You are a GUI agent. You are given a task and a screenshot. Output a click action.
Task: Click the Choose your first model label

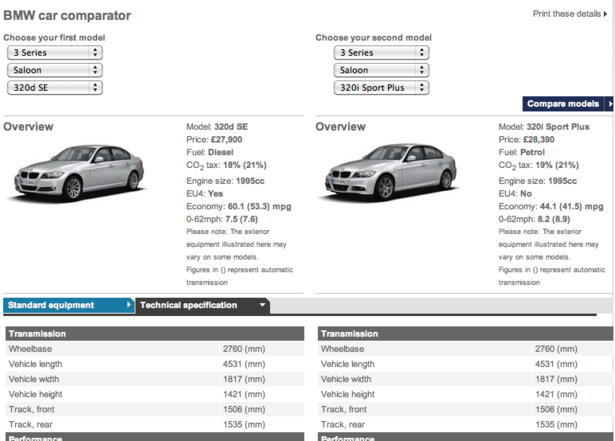(x=54, y=38)
